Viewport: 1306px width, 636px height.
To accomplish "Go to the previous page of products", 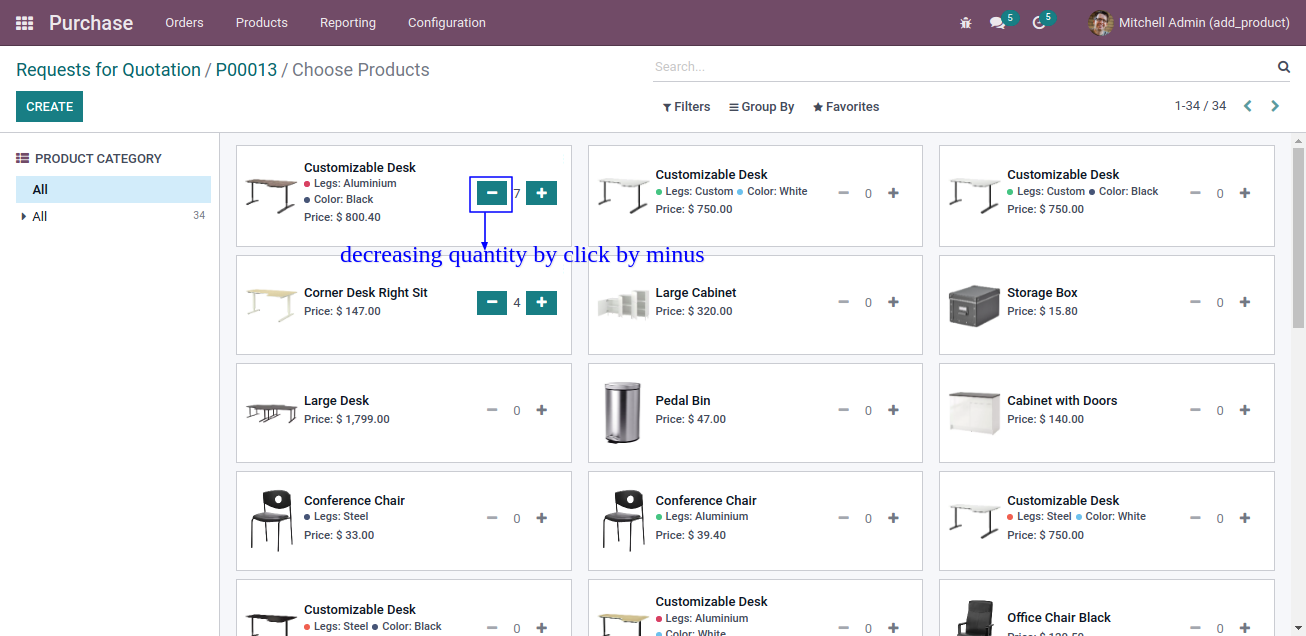I will [1248, 106].
